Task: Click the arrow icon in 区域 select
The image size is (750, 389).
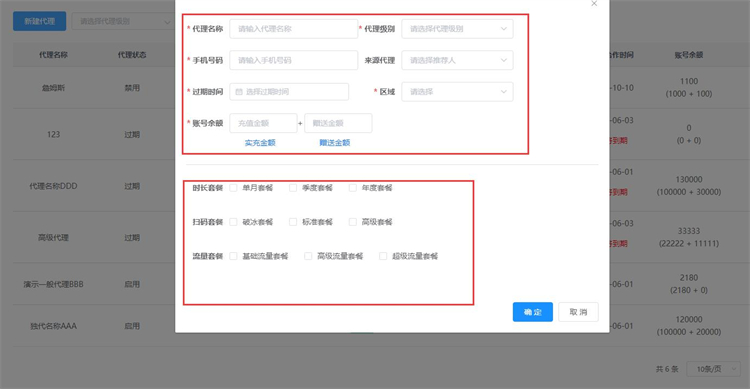Action: [504, 92]
